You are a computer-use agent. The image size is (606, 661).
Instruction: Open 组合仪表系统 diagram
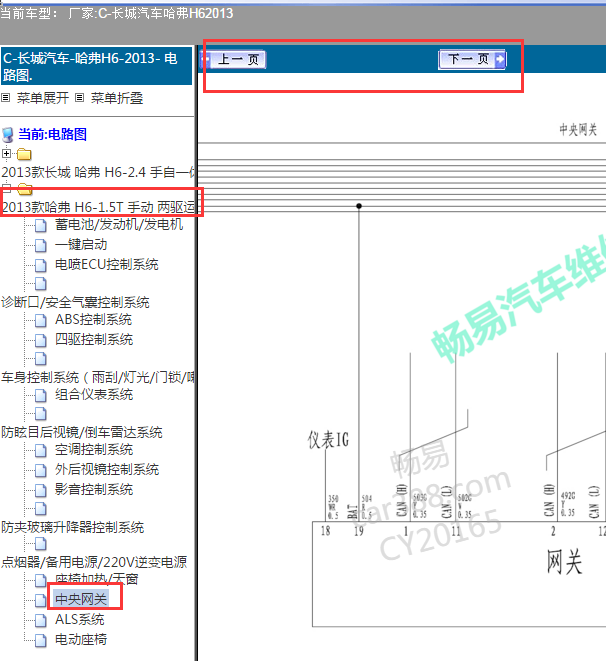tap(94, 395)
